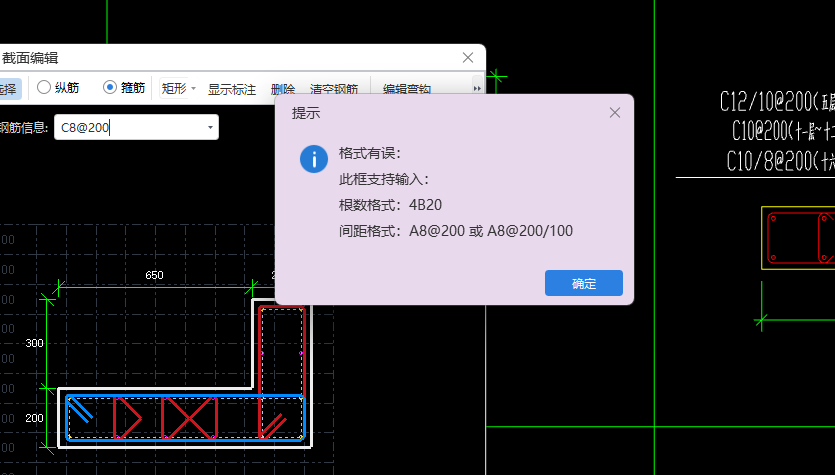Expand the toolbar overflow arrows
This screenshot has width=835, height=475.
click(x=477, y=88)
